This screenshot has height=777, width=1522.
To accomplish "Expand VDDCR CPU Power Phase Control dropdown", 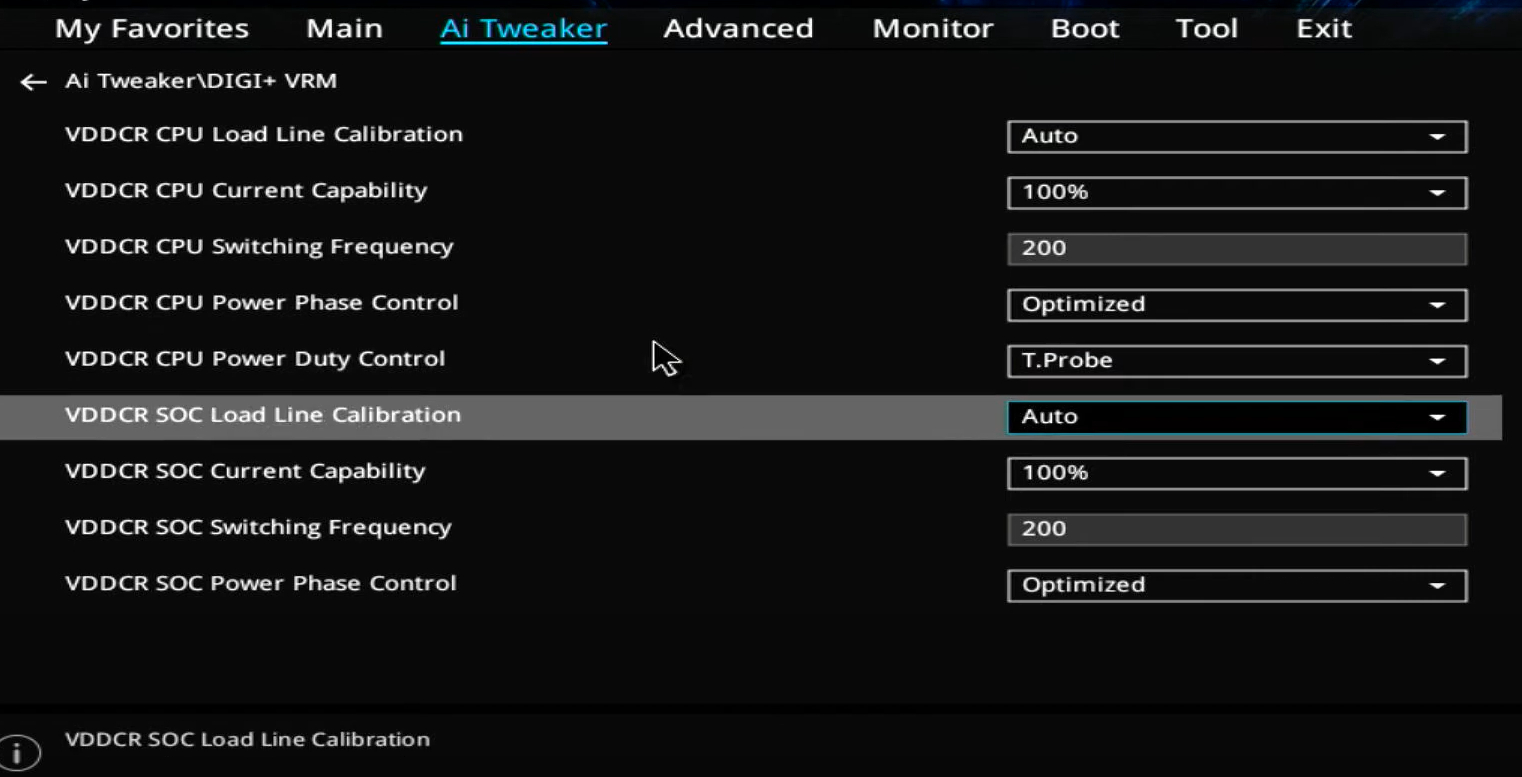I will coord(1236,304).
